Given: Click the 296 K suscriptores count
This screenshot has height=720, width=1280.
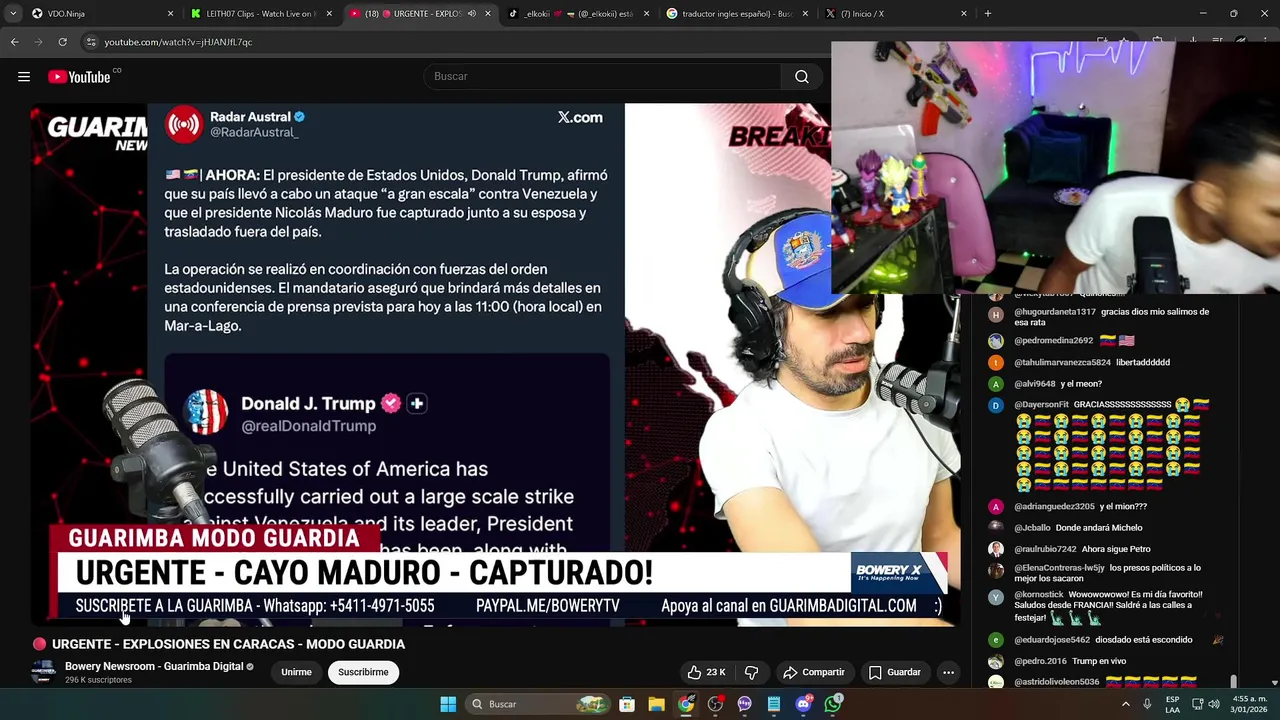Looking at the screenshot, I should click(x=98, y=680).
